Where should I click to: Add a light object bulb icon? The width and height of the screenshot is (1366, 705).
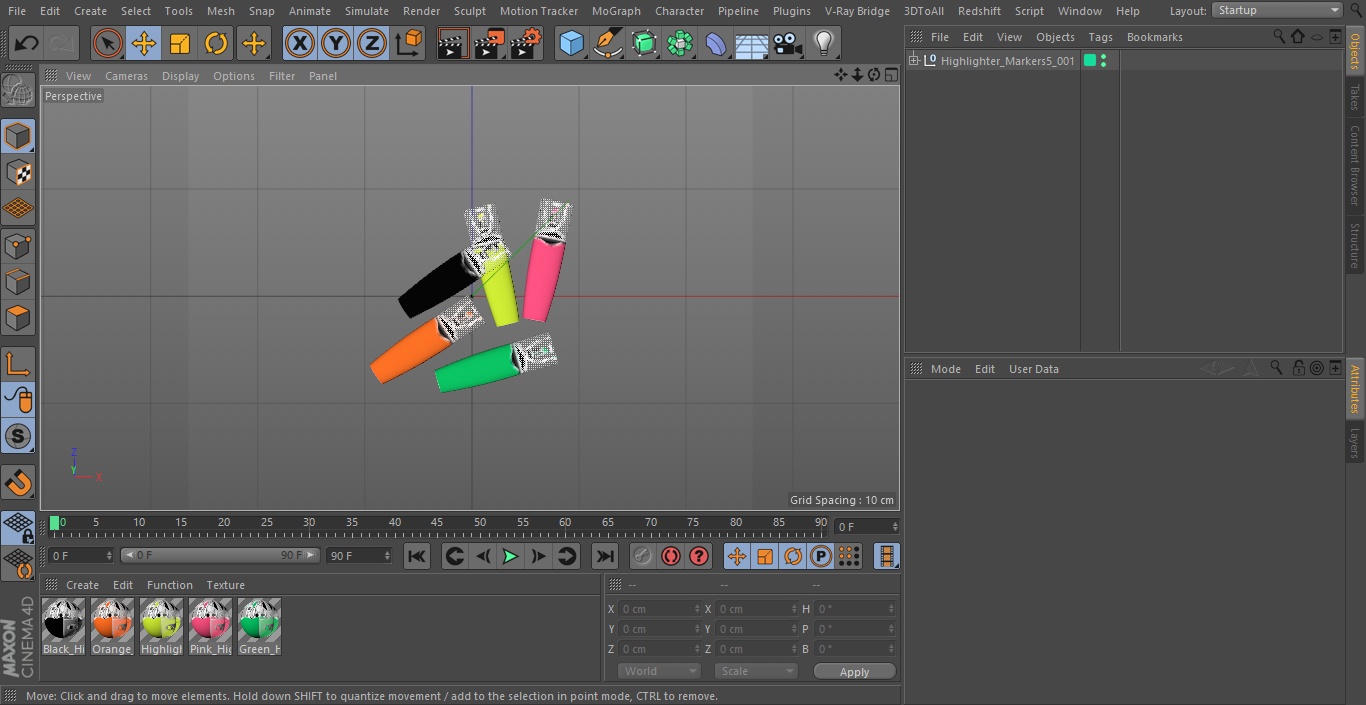pos(824,43)
